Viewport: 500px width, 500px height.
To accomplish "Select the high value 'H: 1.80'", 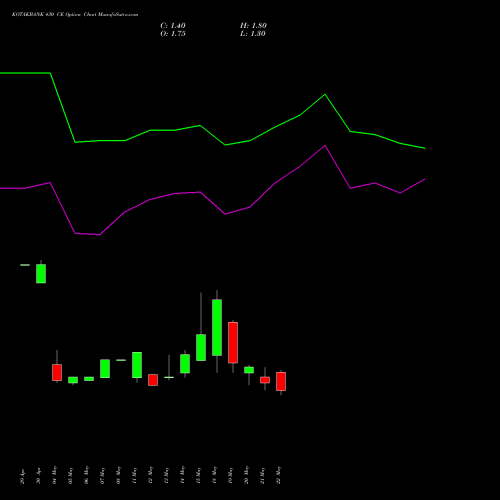I will pyautogui.click(x=253, y=26).
